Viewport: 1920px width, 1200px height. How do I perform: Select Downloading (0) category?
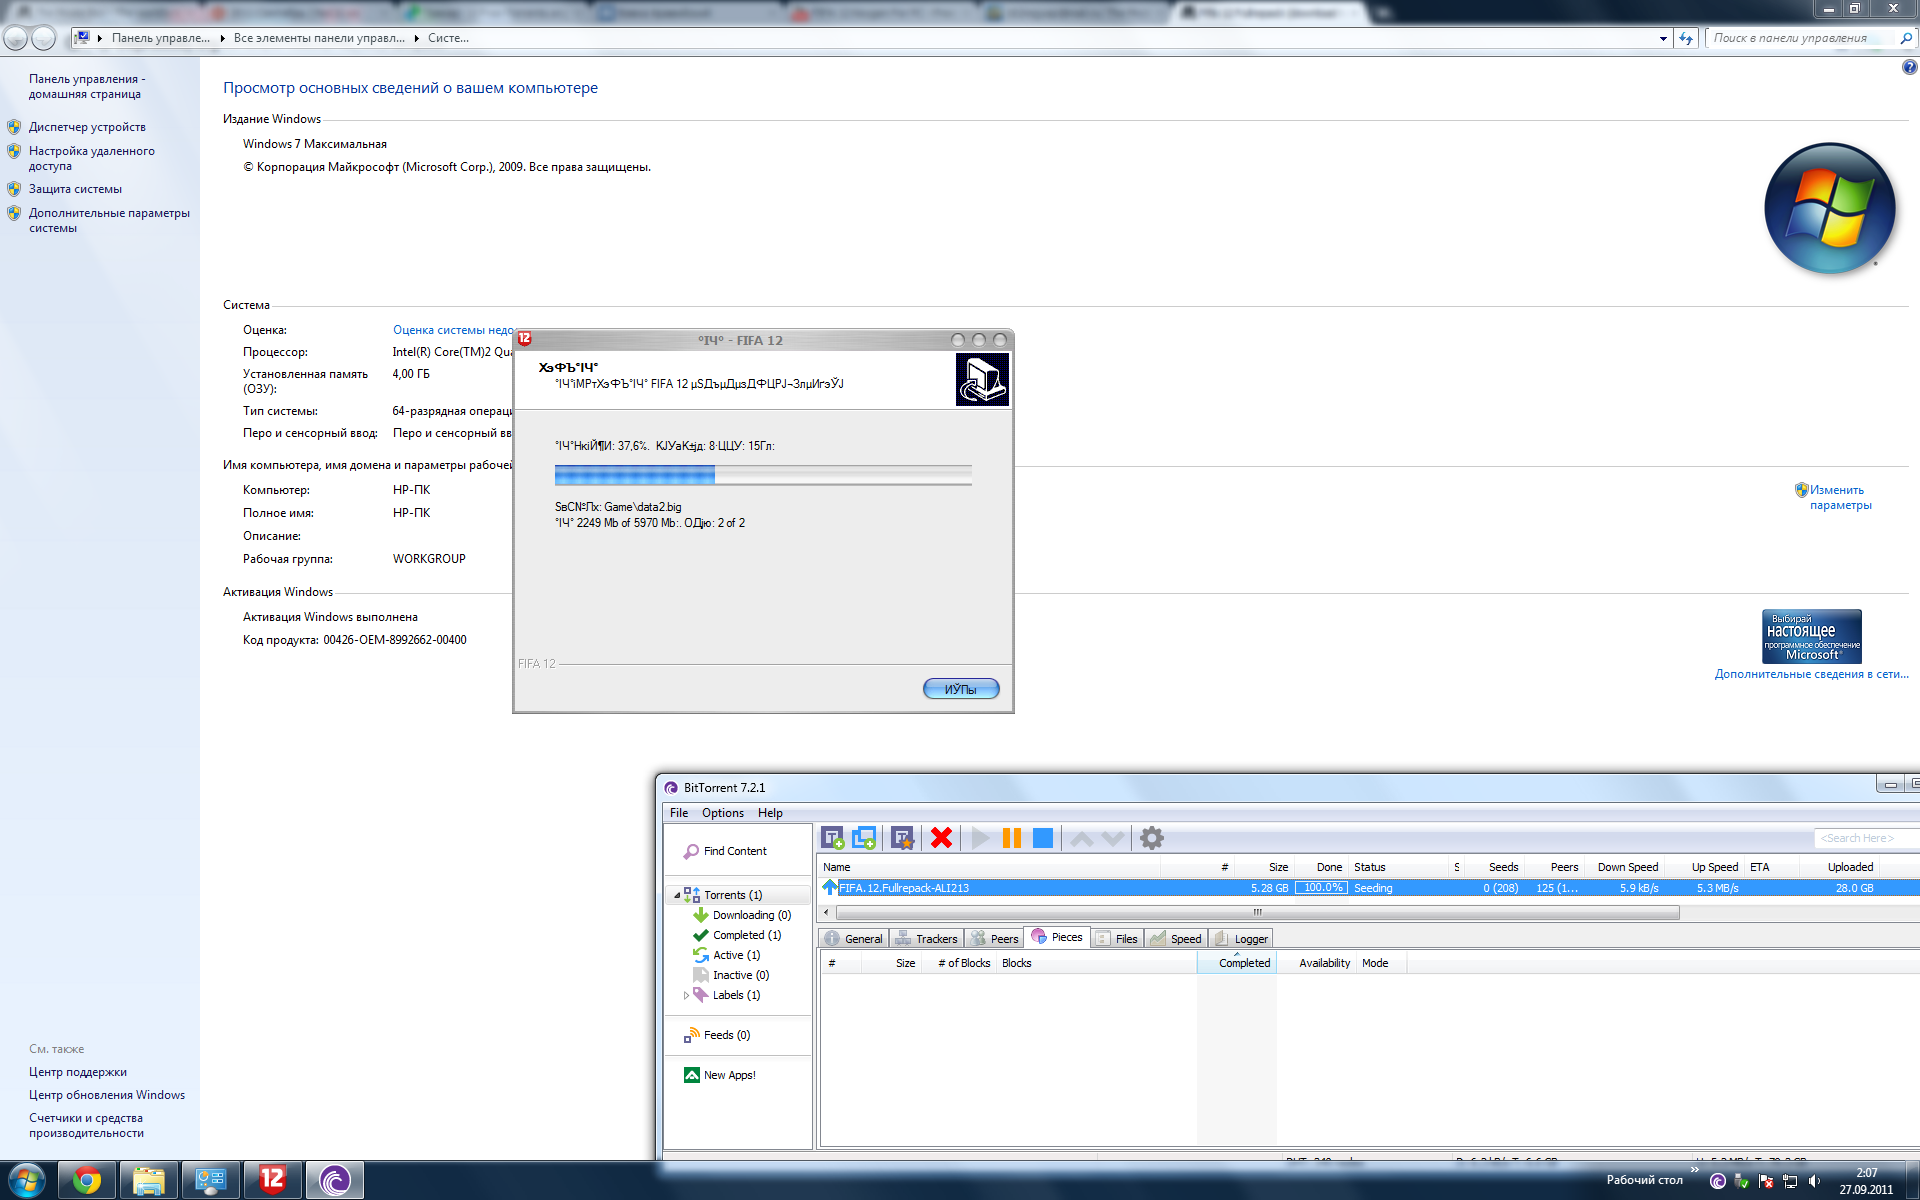751,915
